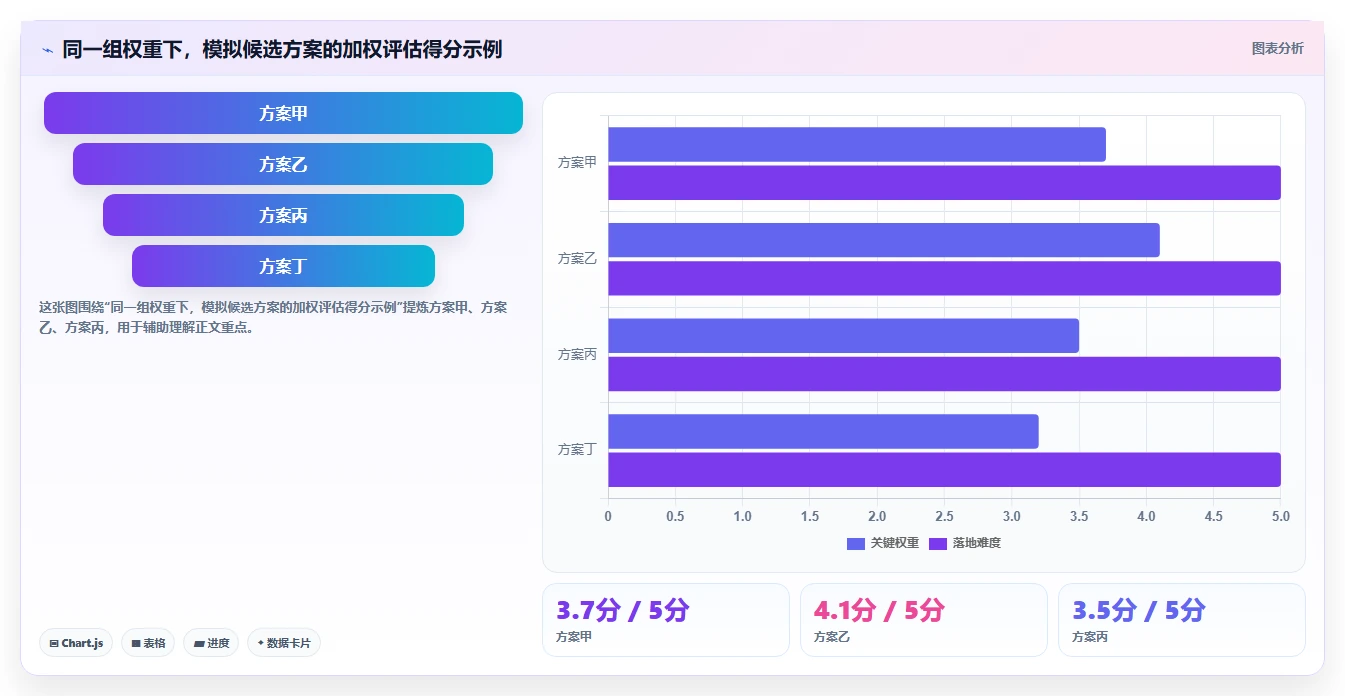This screenshot has width=1345, height=696.
Task: Click the 2.5 x-axis tick label
Action: click(x=944, y=517)
